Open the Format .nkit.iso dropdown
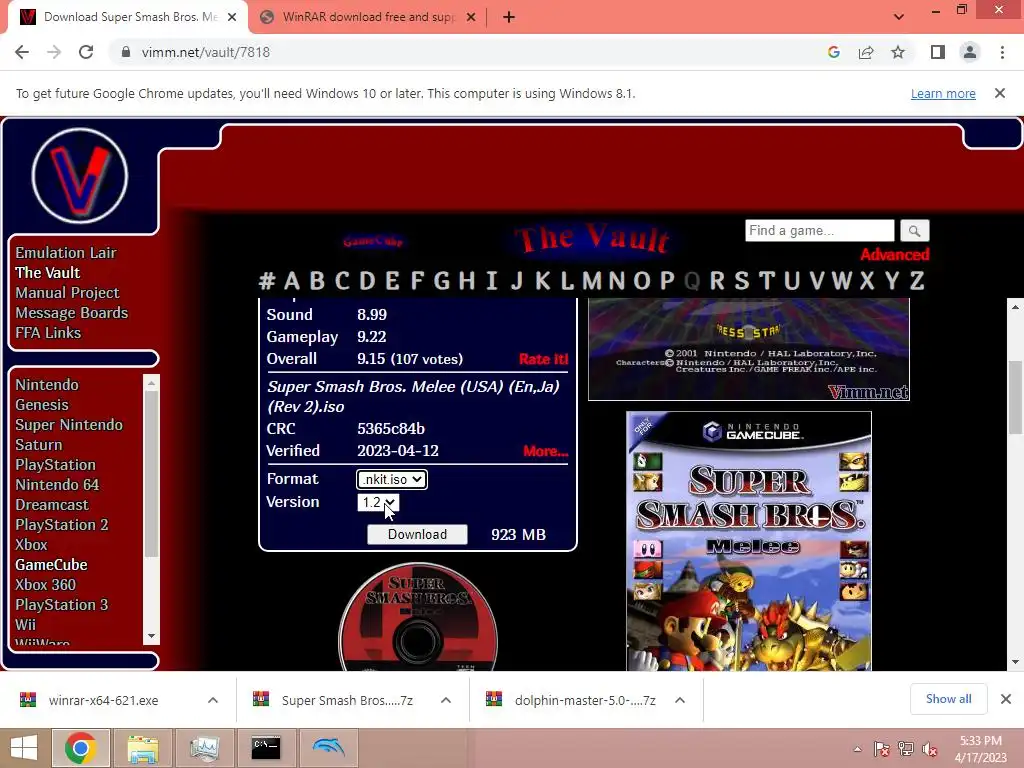1024x768 pixels. pyautogui.click(x=391, y=479)
